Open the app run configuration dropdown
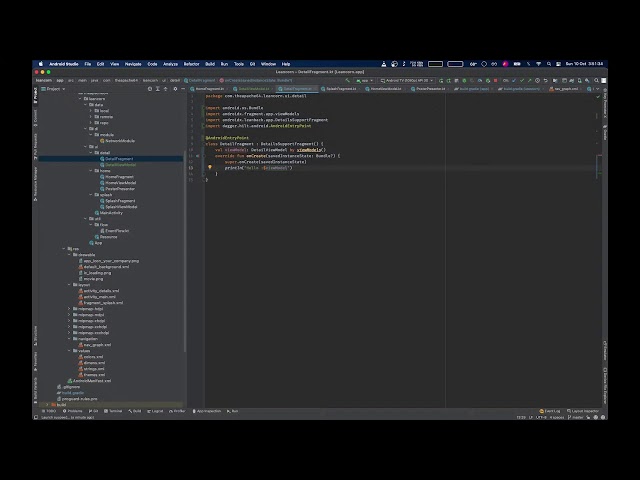Screen dimensions: 640x480 tap(364, 80)
